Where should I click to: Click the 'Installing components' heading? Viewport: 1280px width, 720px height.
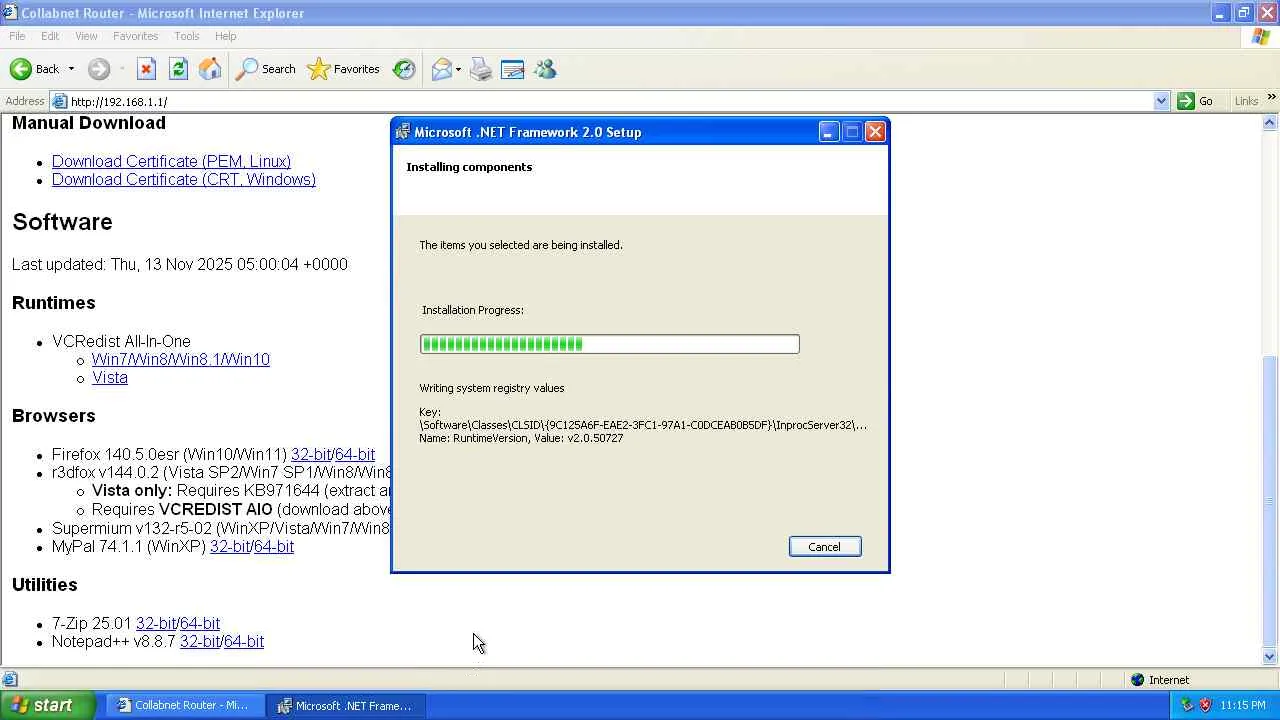(469, 167)
